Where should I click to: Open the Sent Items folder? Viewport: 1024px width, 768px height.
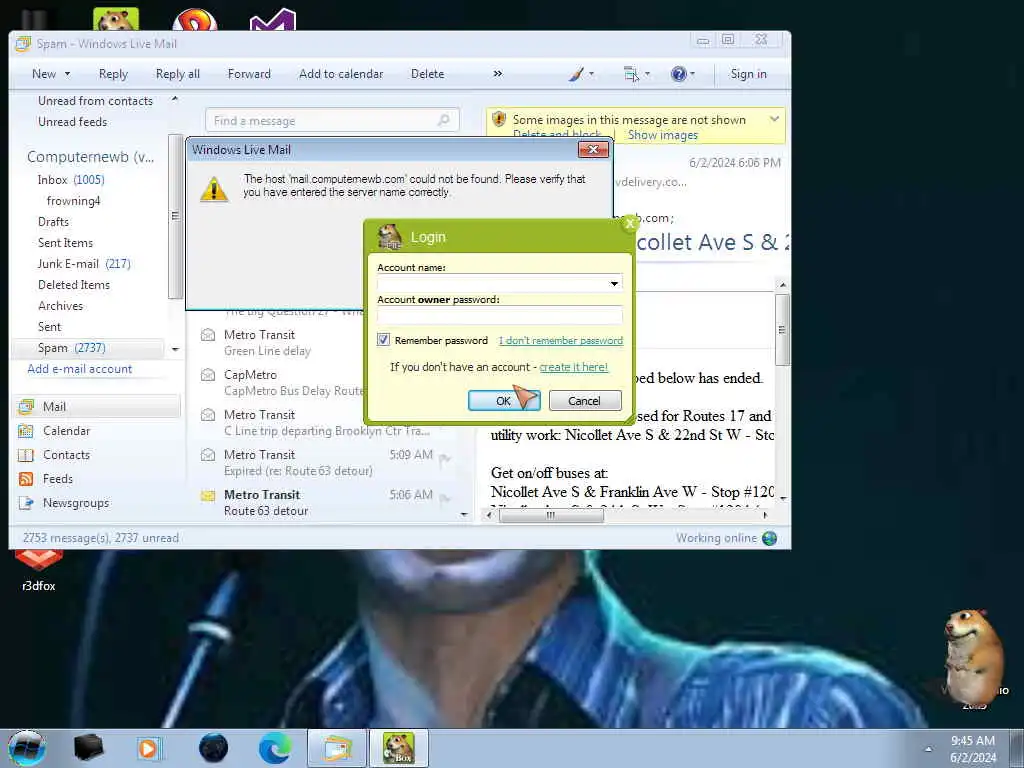[65, 242]
